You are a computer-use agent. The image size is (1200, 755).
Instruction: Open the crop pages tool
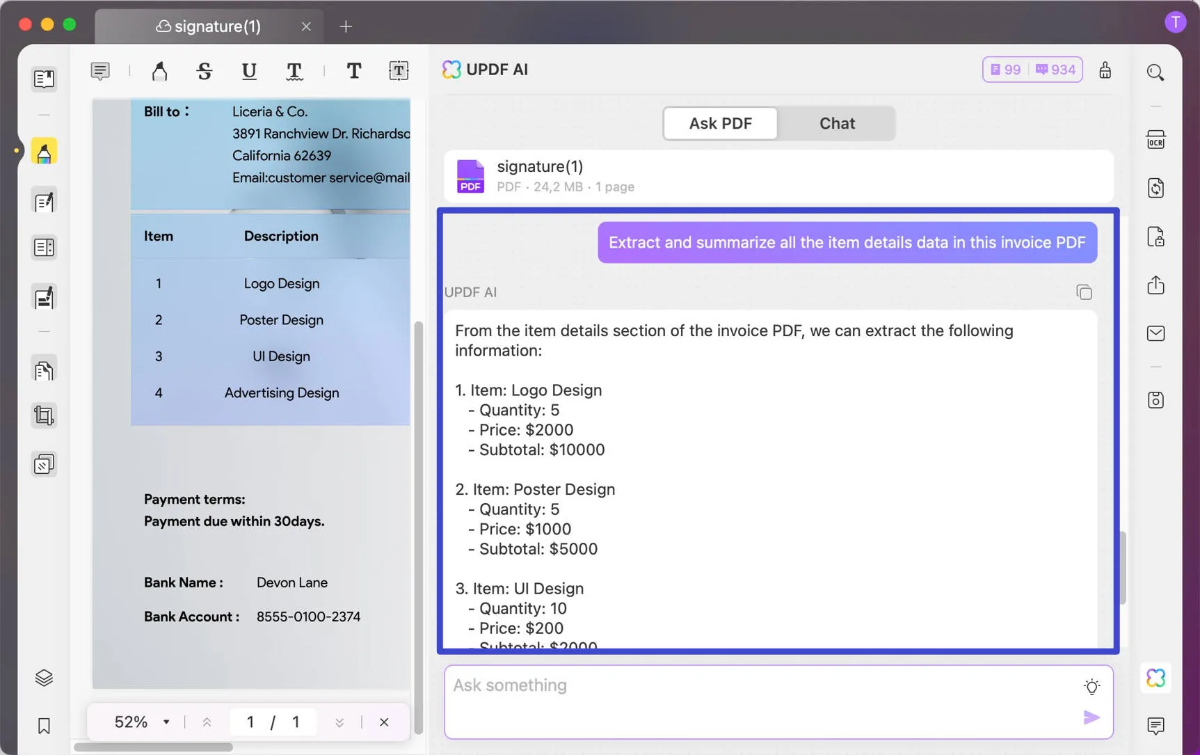coord(44,416)
